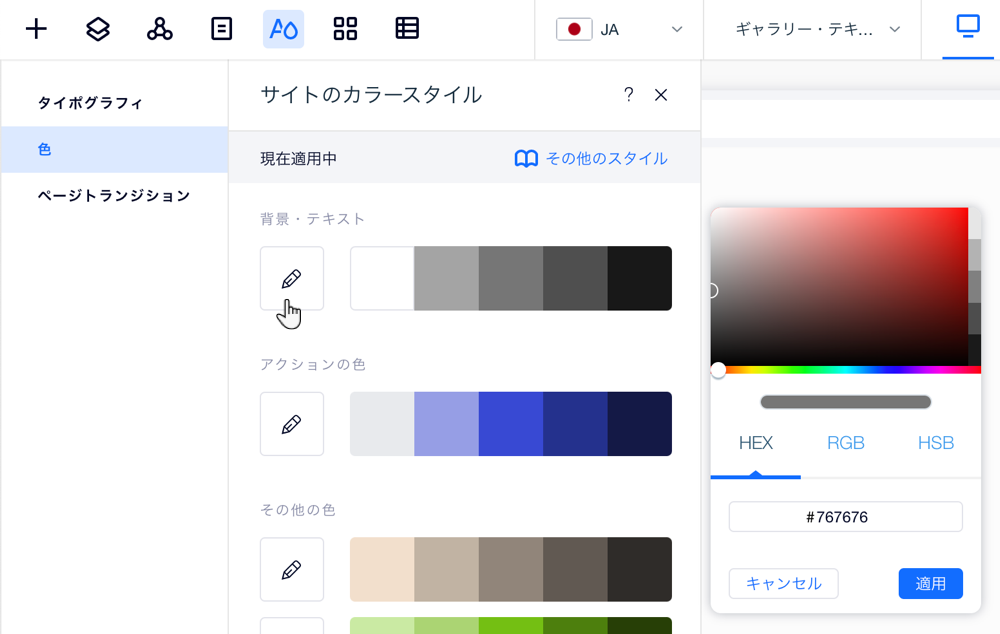Switch to the RGB tab
Image resolution: width=1000 pixels, height=634 pixels.
[x=846, y=443]
